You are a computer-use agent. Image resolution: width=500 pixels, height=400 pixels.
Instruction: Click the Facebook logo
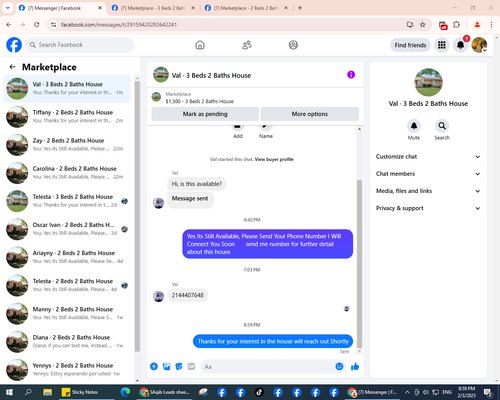[14, 45]
